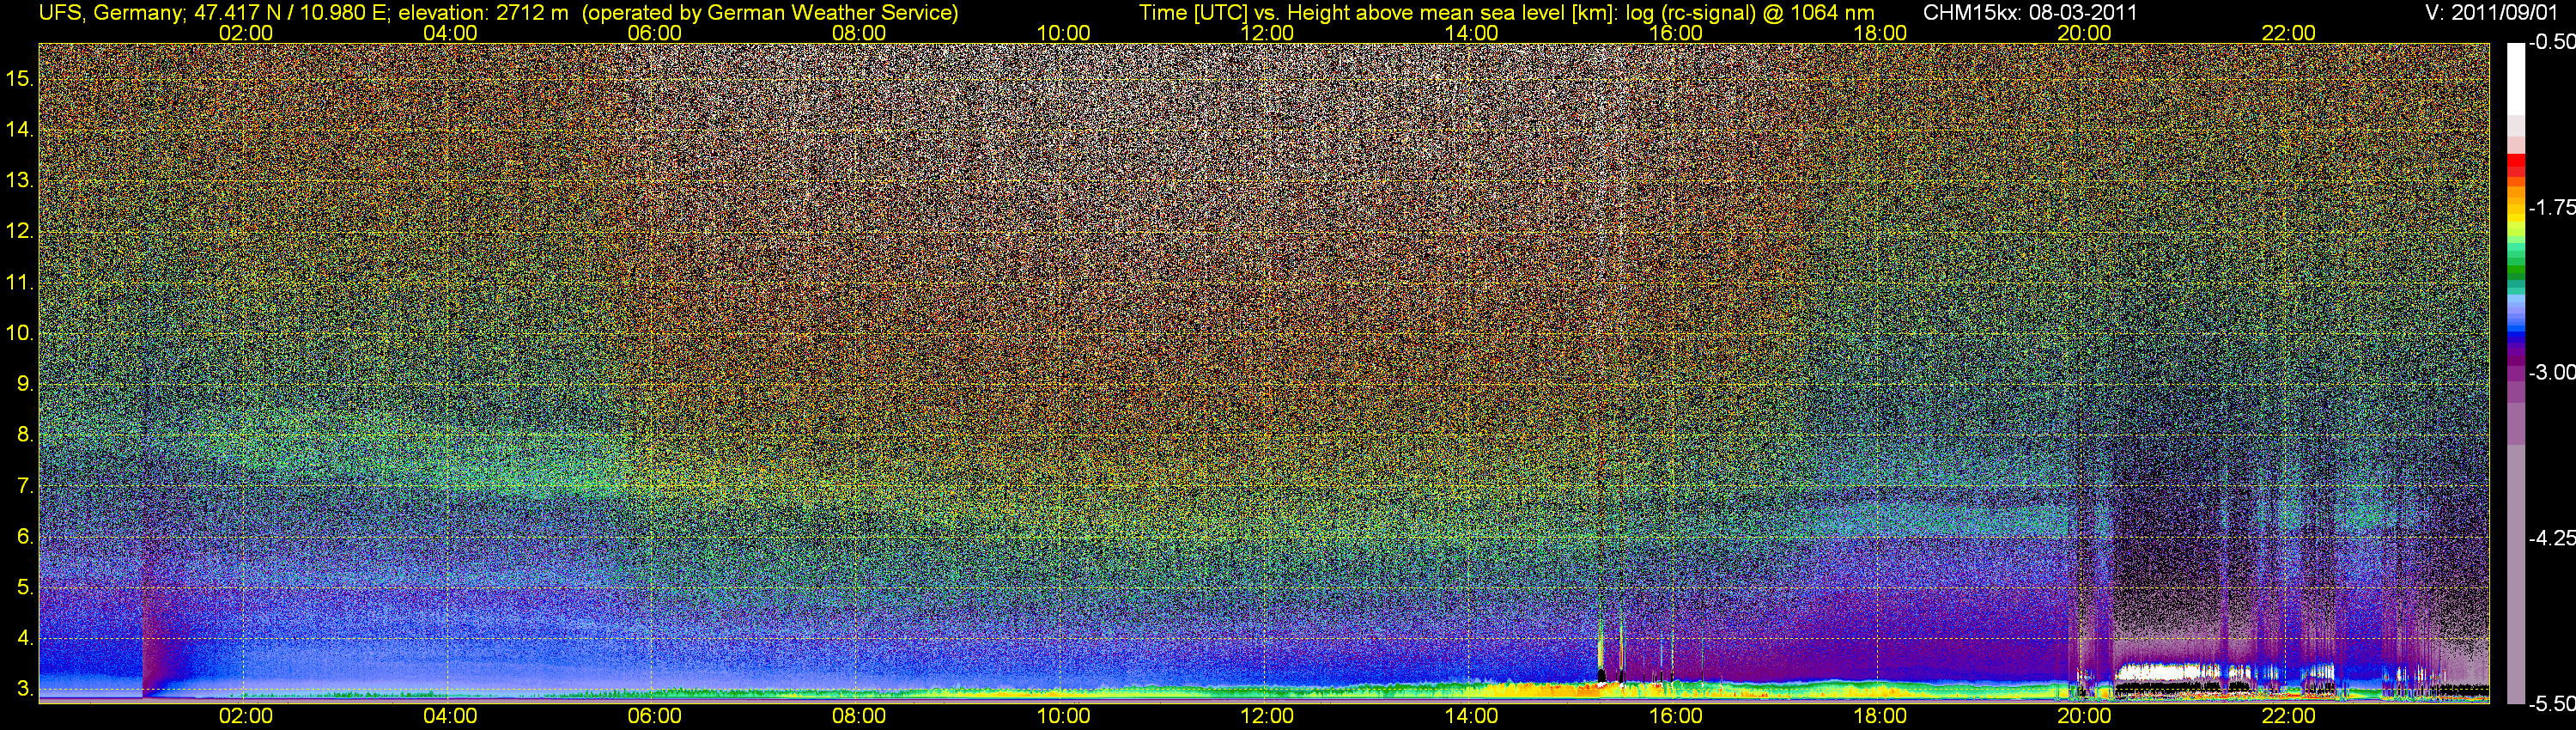Click the -1.75 colorbar scale value
This screenshot has width=2576, height=730.
(2551, 207)
